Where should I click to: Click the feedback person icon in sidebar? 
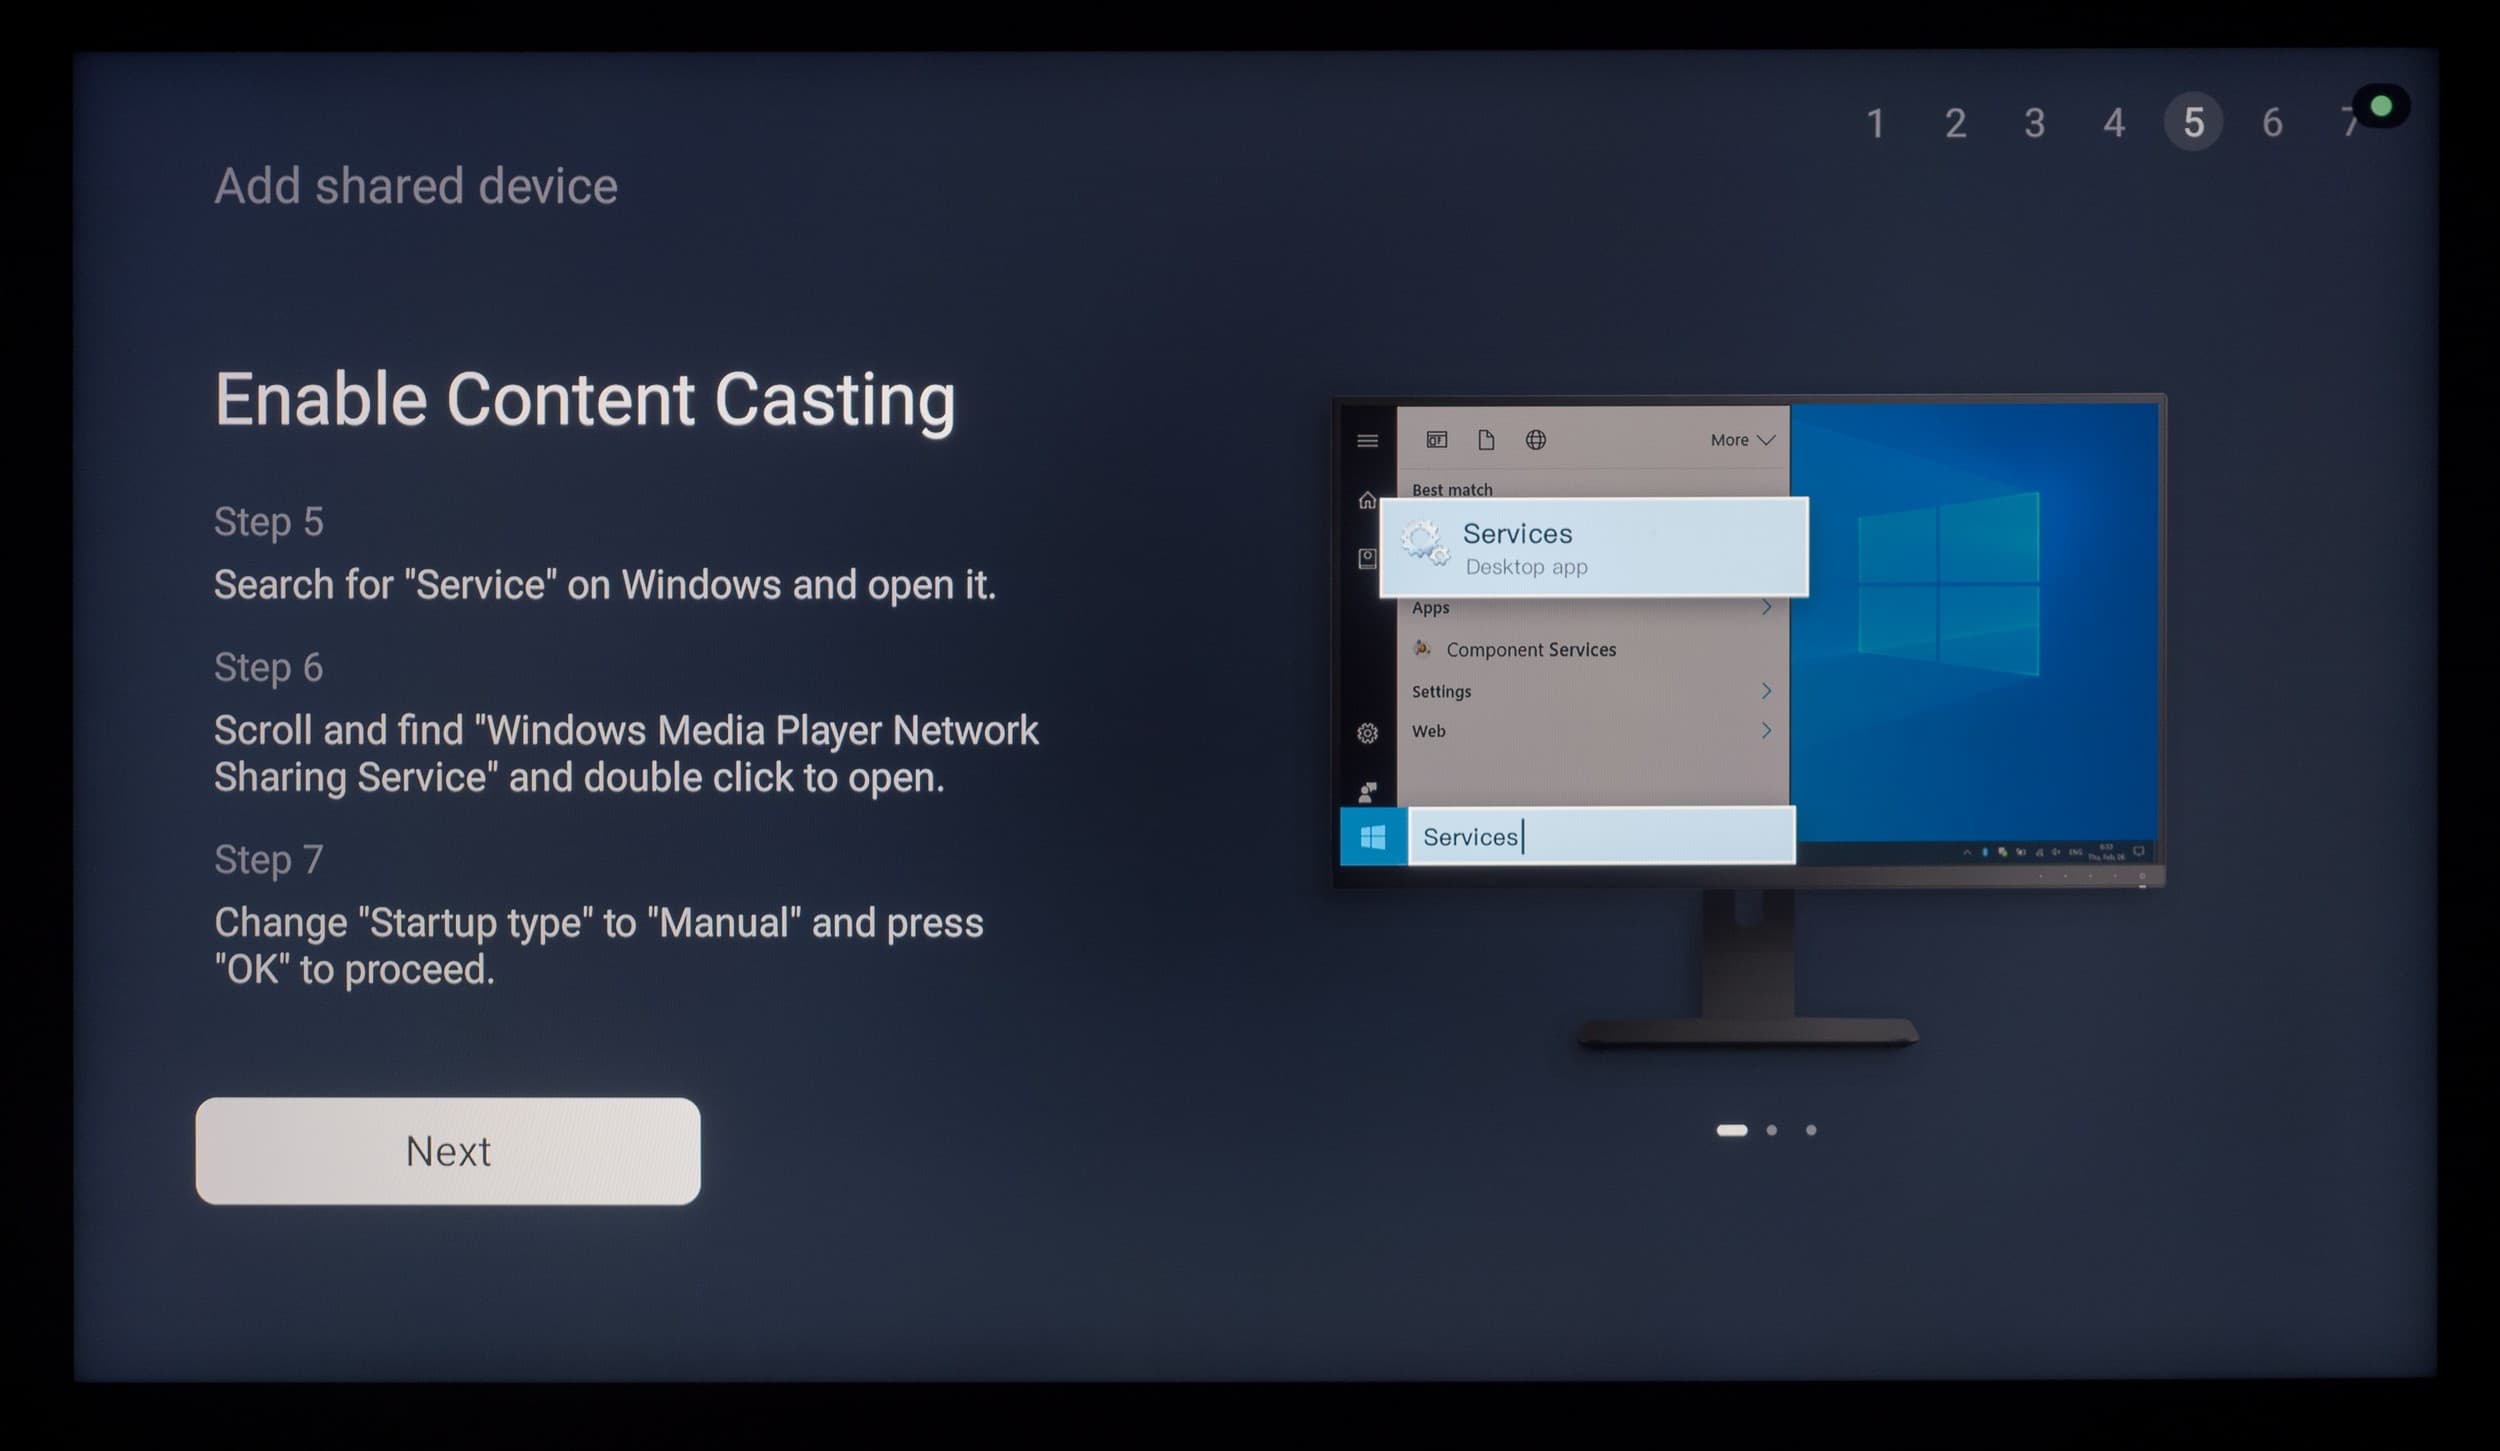(x=1367, y=792)
